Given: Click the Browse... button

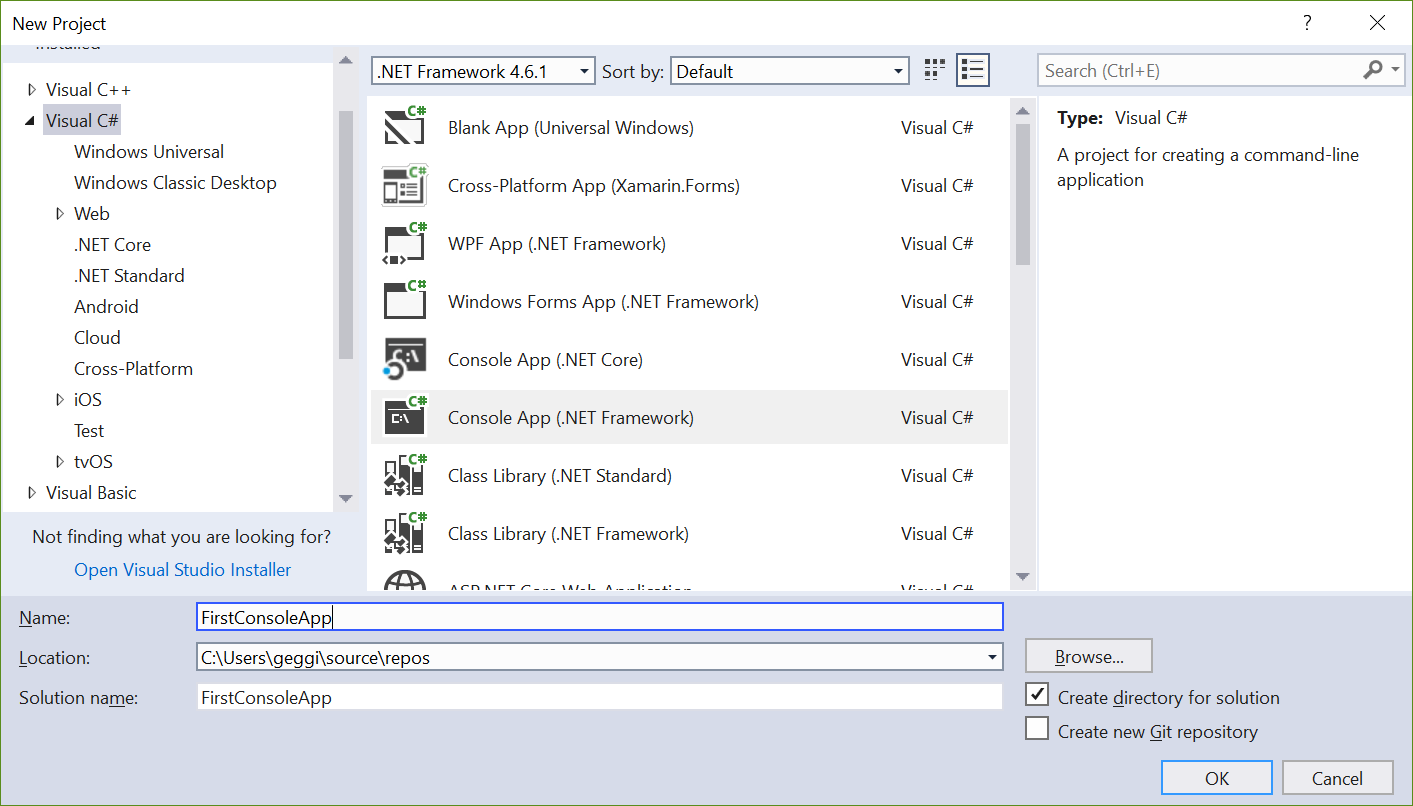Looking at the screenshot, I should pos(1089,657).
